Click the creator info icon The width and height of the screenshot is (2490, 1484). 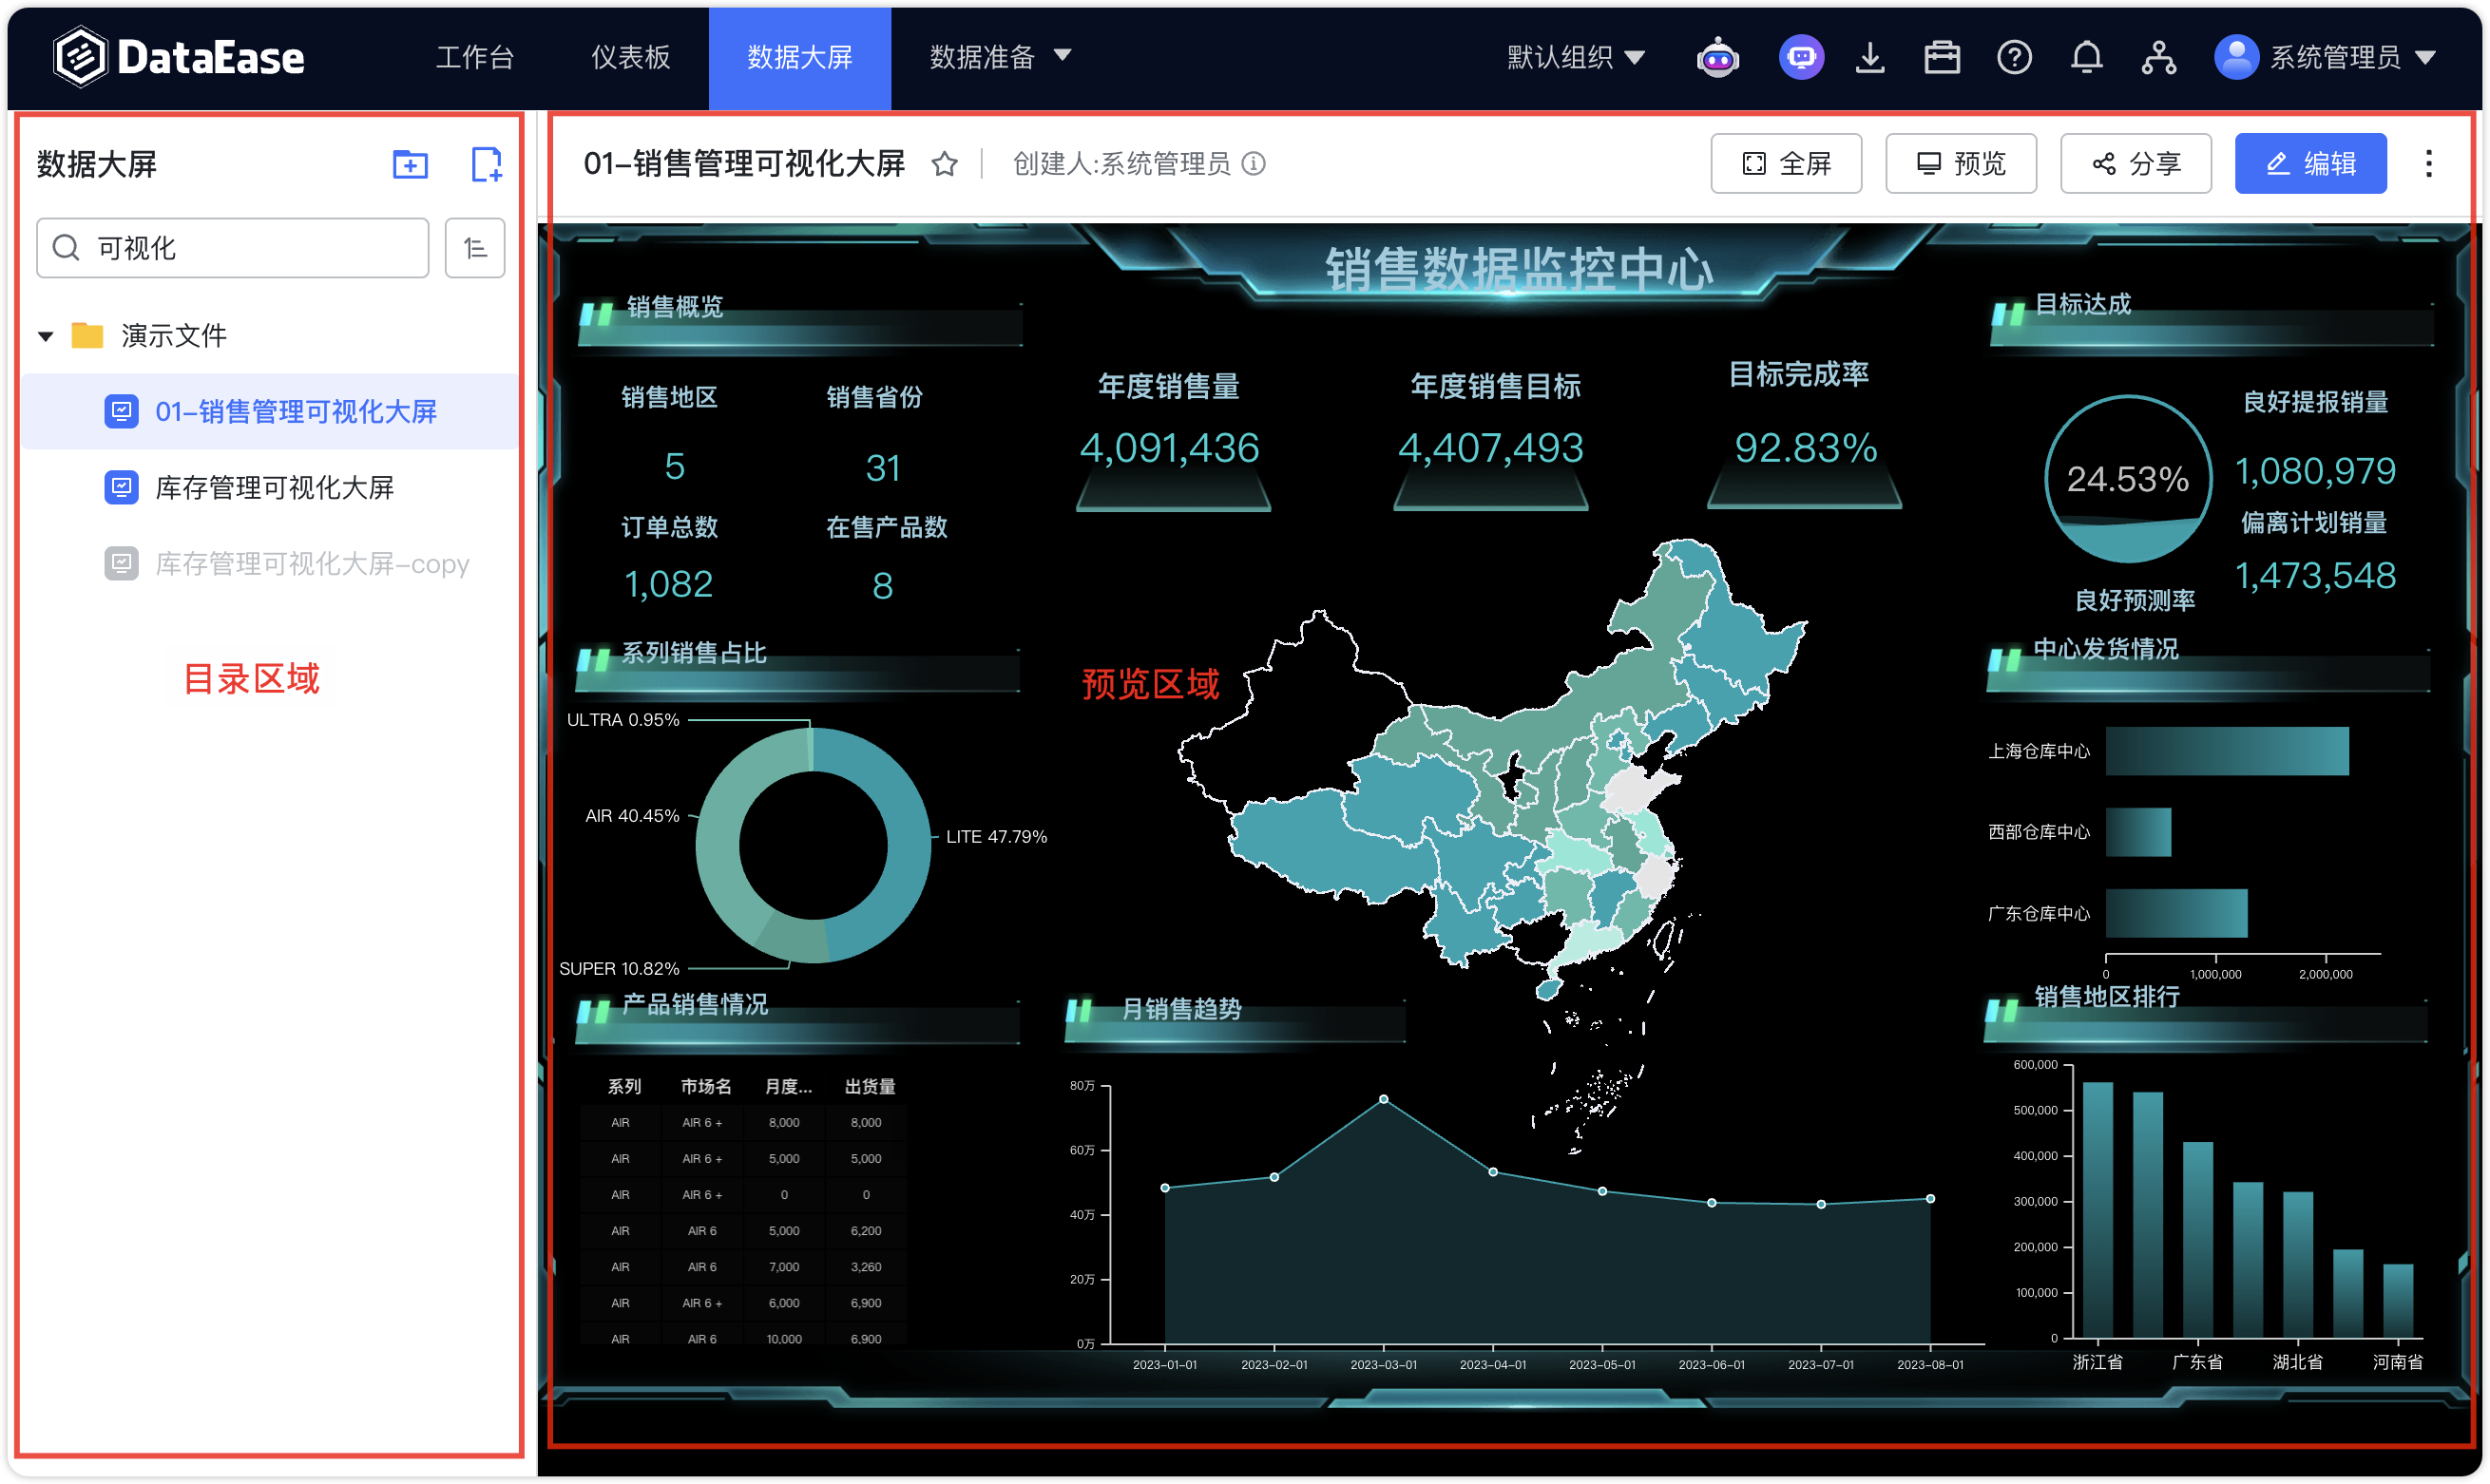pyautogui.click(x=1253, y=163)
